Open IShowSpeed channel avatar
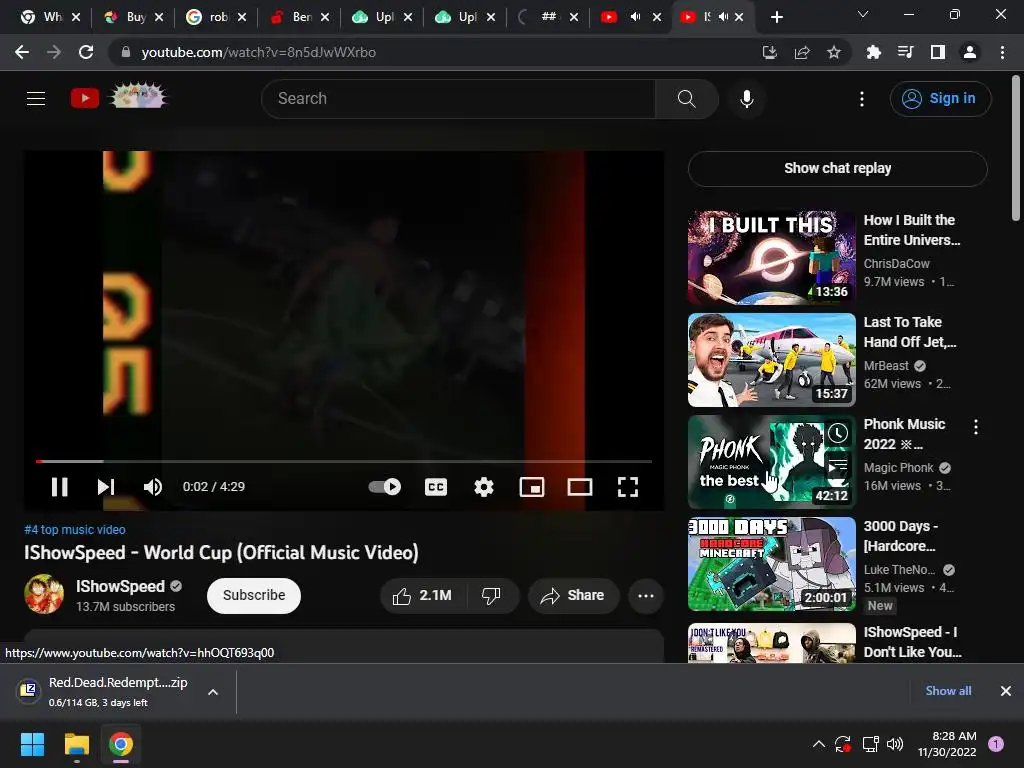Image resolution: width=1024 pixels, height=768 pixels. [x=44, y=594]
